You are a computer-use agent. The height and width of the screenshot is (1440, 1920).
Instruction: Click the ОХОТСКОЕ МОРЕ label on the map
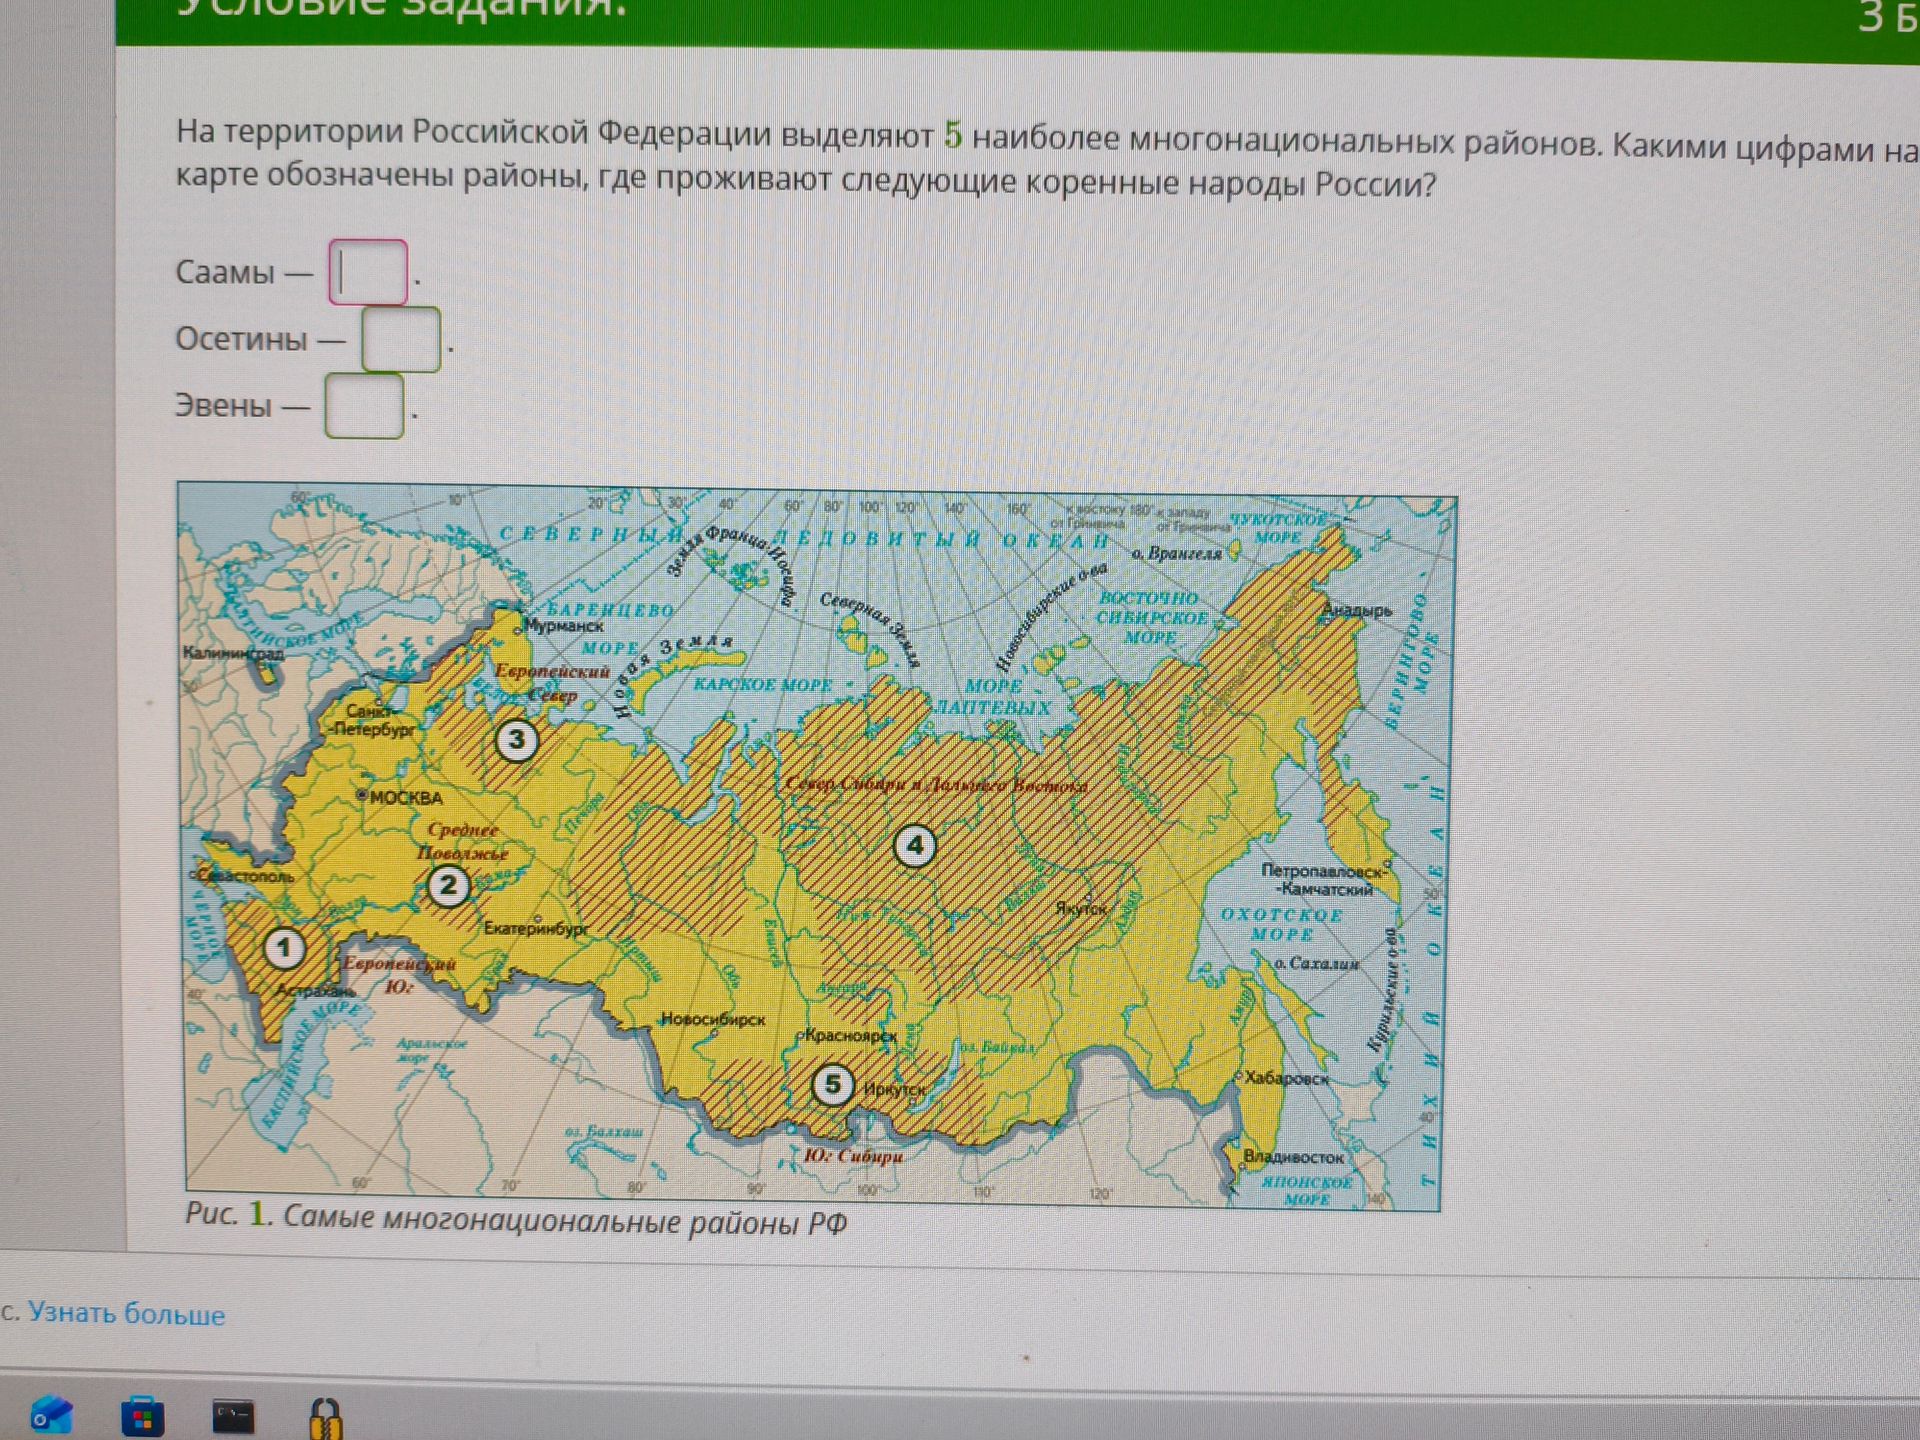click(x=1282, y=925)
